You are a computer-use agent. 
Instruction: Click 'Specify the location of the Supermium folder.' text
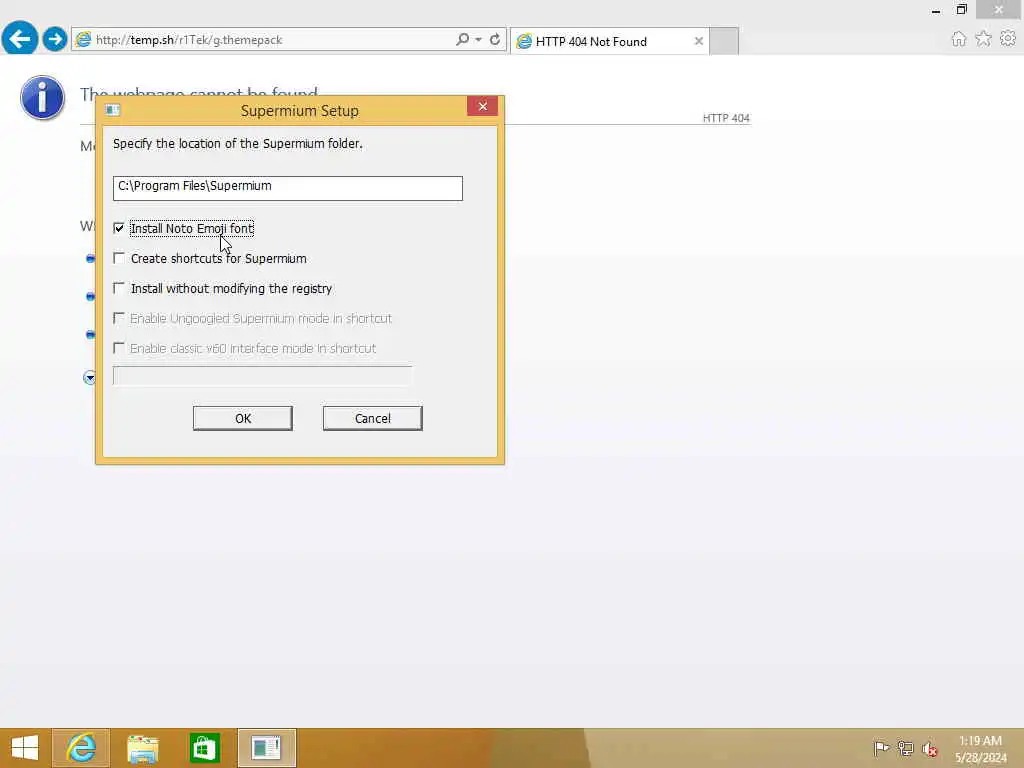(238, 143)
